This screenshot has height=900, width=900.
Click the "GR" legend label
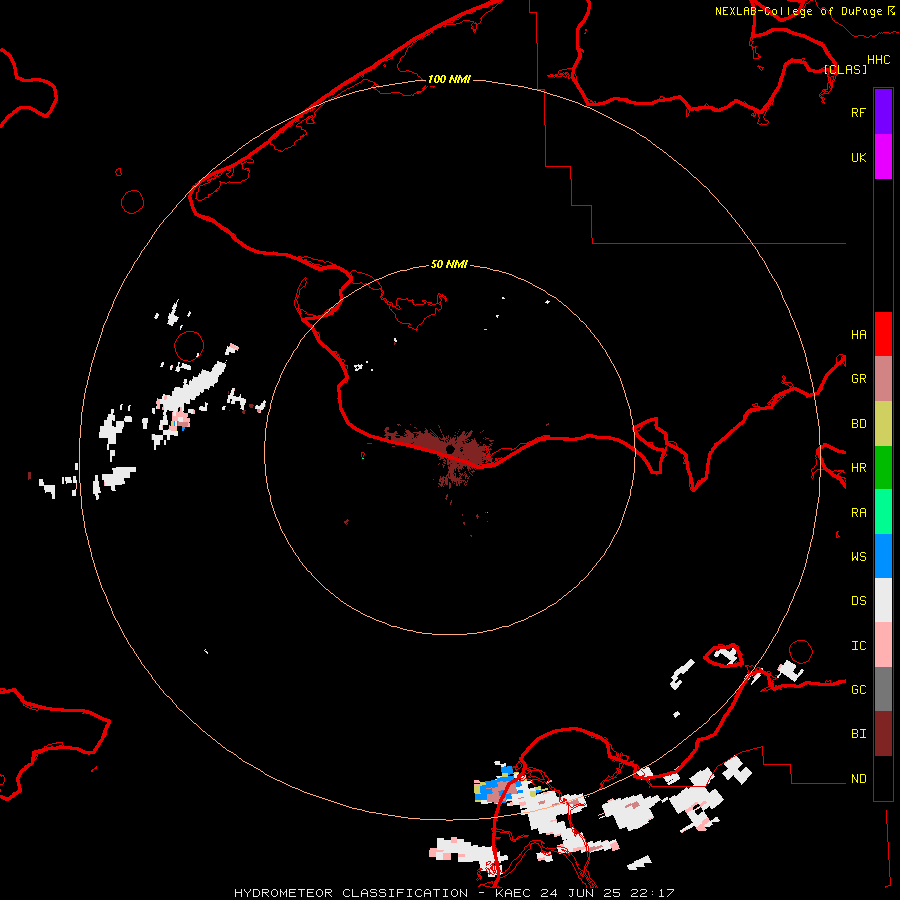pos(858,379)
